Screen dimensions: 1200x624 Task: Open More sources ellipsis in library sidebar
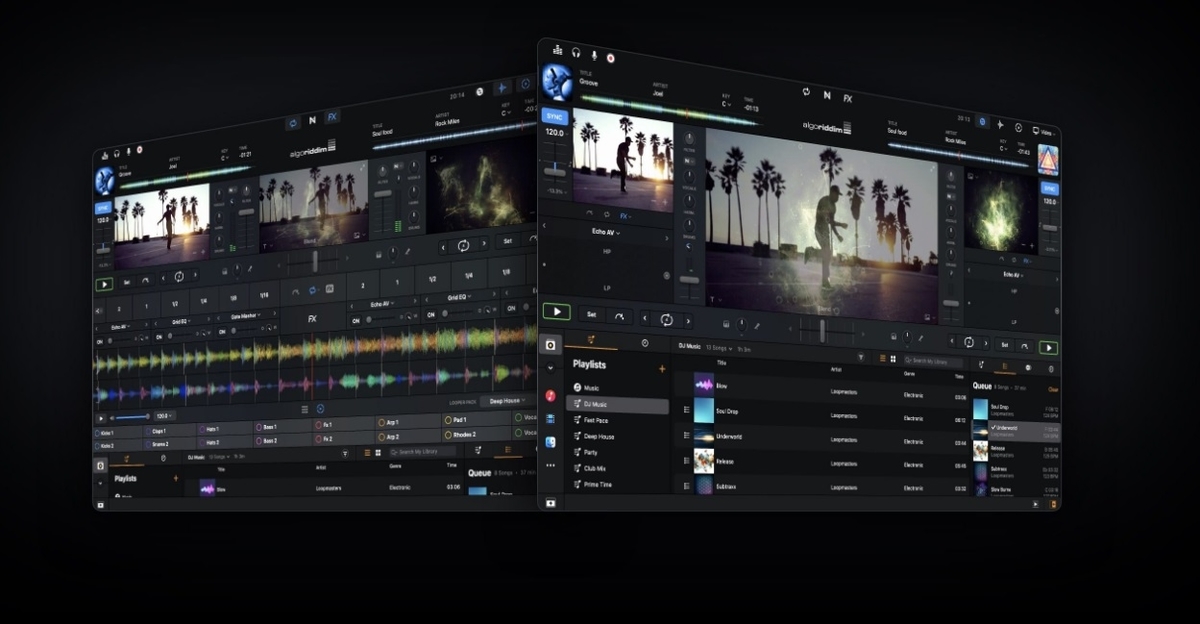pos(551,465)
